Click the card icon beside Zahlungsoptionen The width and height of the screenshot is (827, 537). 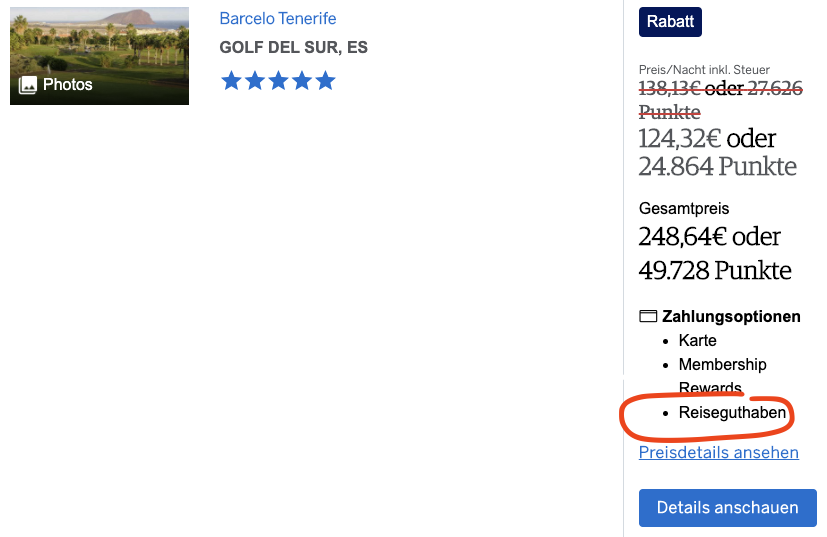point(648,317)
